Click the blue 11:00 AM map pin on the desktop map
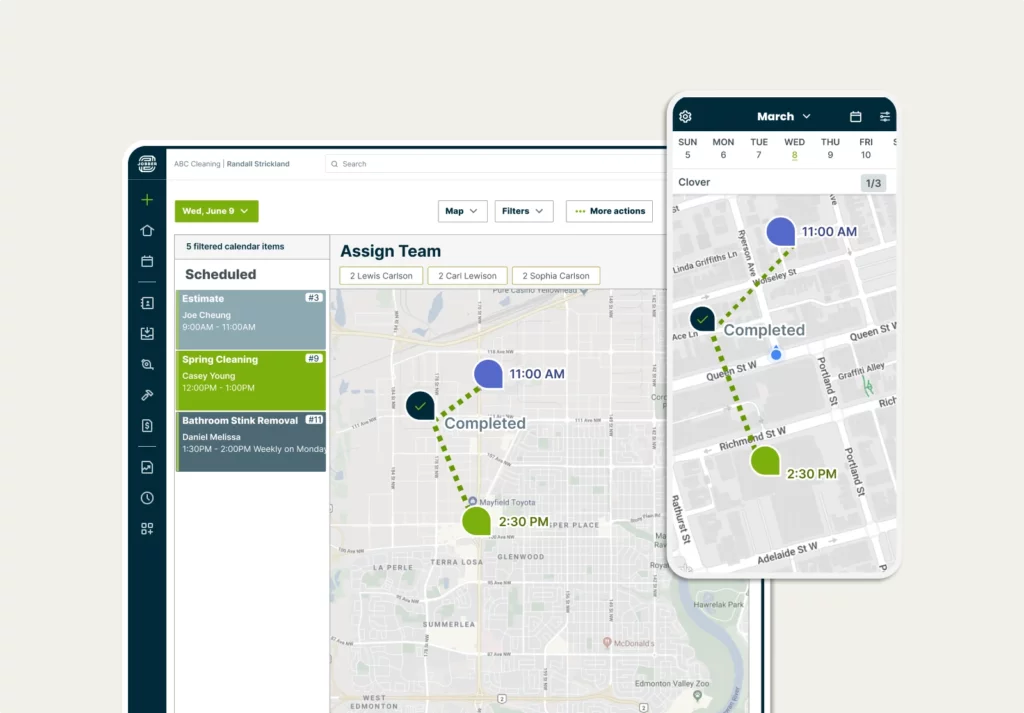 (x=488, y=374)
